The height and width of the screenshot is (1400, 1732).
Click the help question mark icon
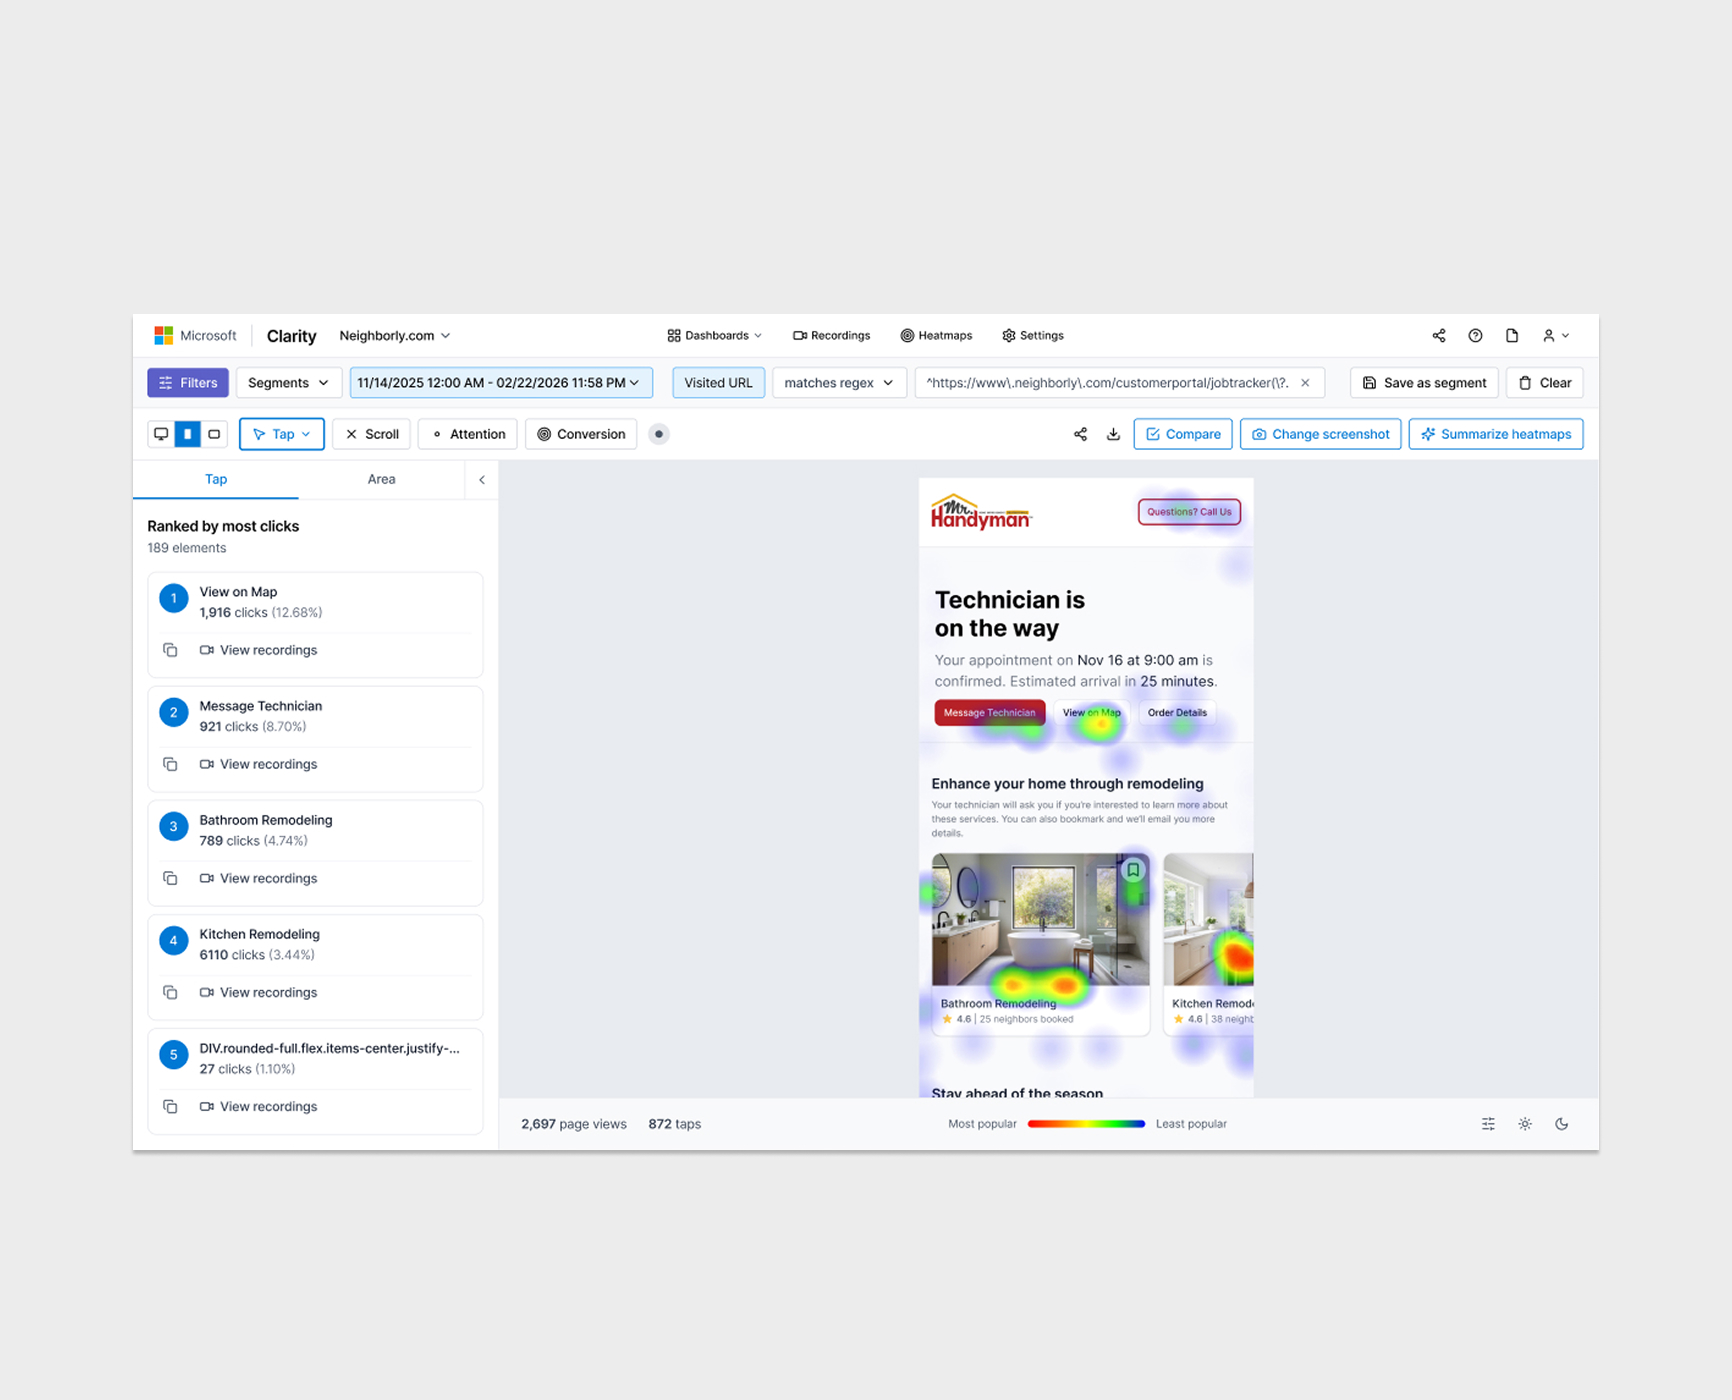point(1475,336)
